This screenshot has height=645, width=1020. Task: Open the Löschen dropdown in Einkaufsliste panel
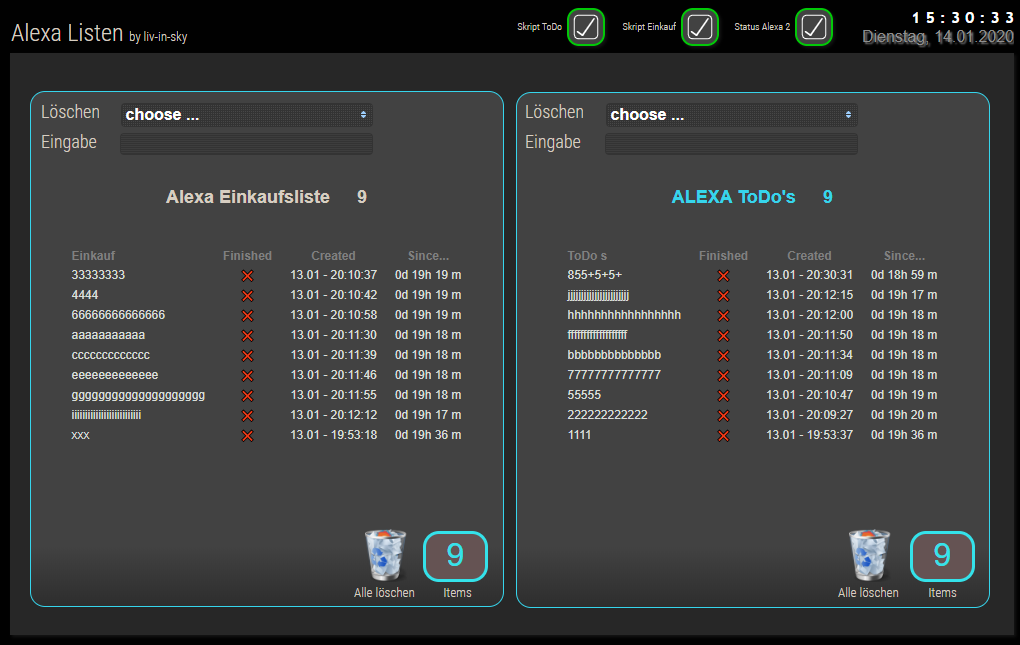click(x=247, y=114)
